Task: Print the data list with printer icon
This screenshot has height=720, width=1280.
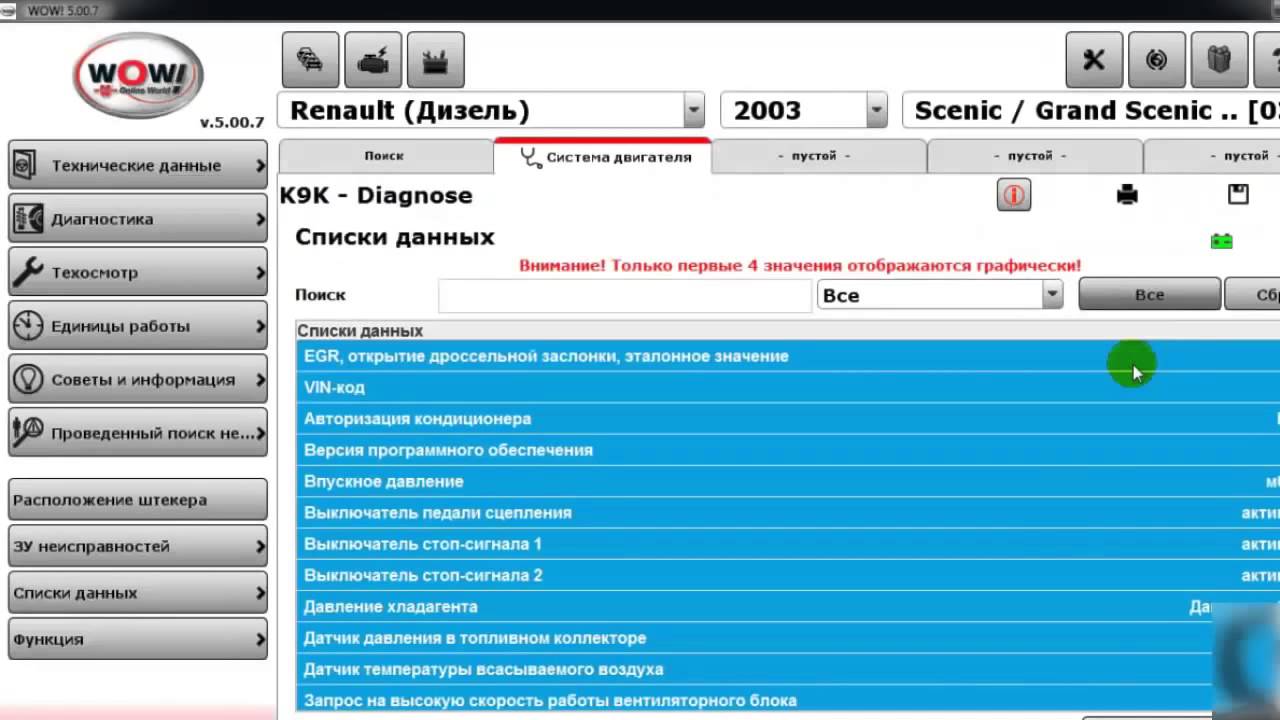Action: (1127, 195)
